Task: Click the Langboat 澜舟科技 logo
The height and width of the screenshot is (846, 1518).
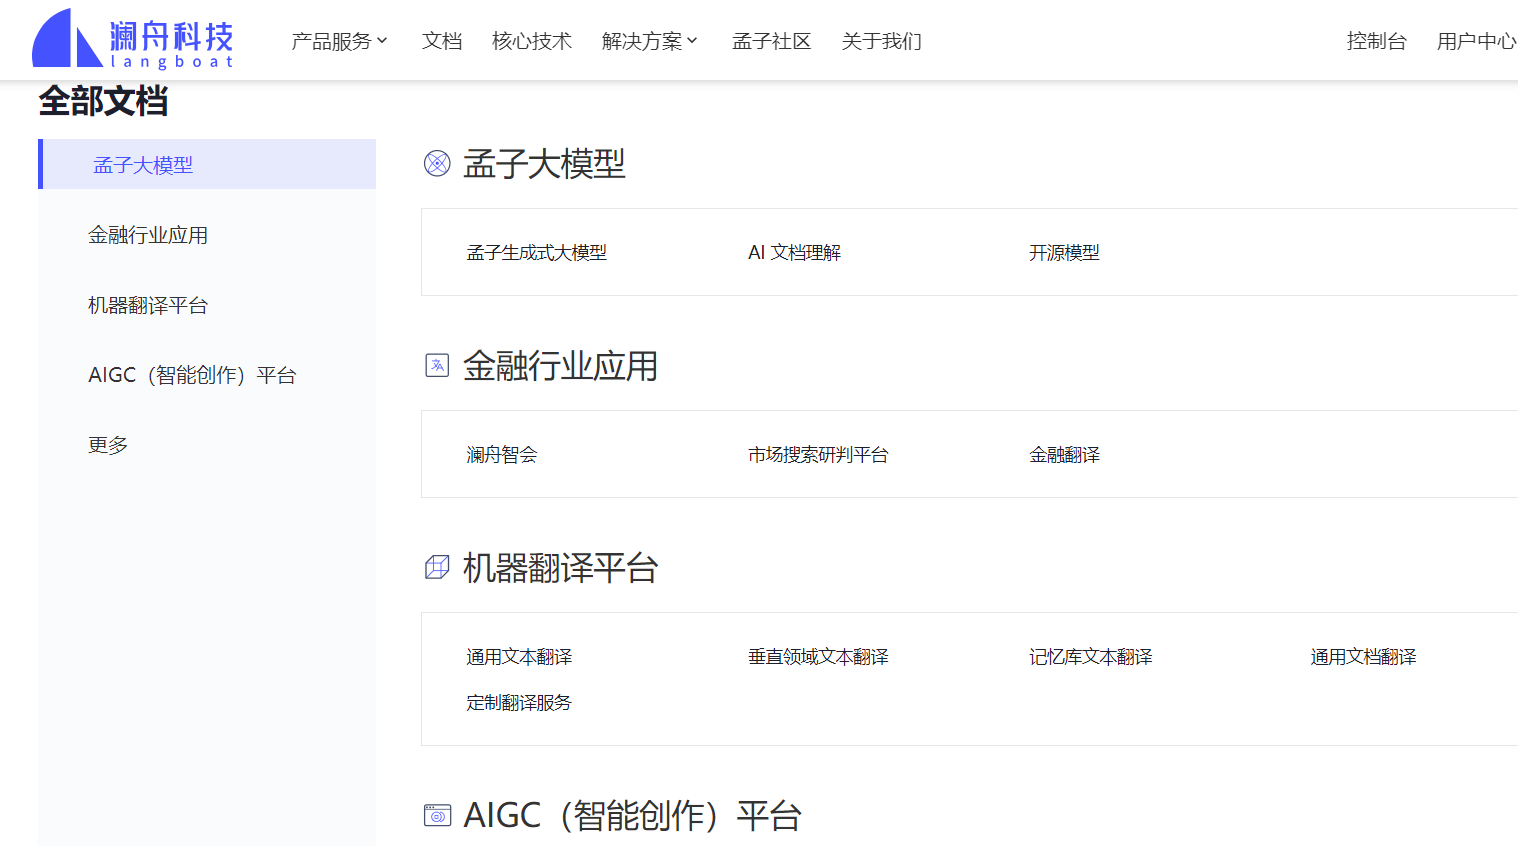Action: tap(133, 39)
